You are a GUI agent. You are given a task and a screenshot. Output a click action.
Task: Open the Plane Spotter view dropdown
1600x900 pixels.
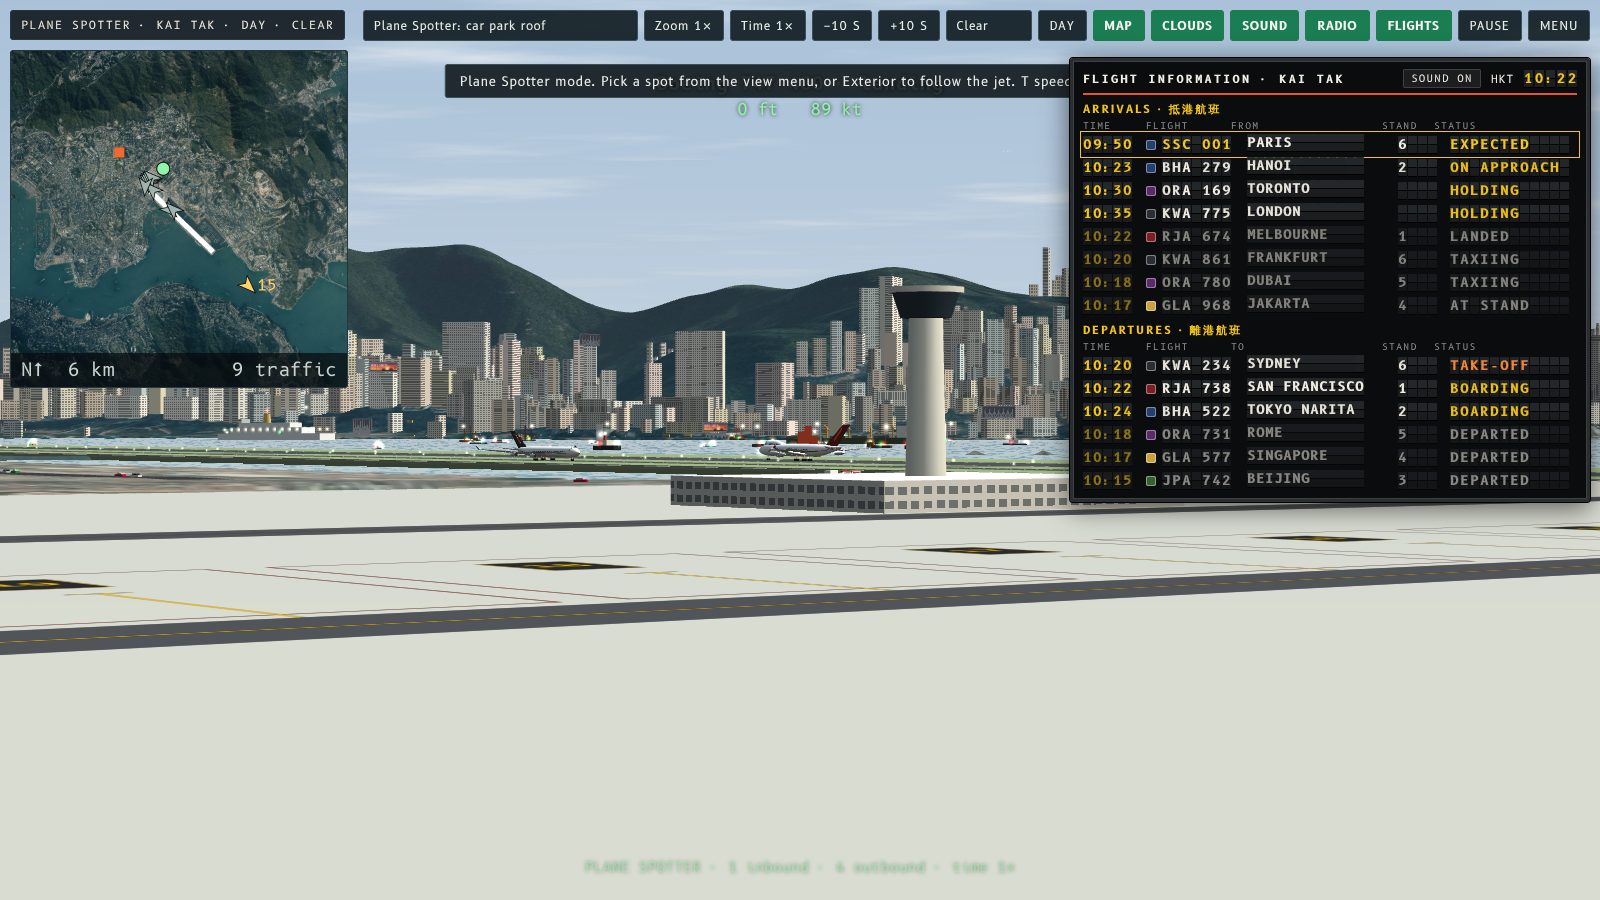point(499,25)
